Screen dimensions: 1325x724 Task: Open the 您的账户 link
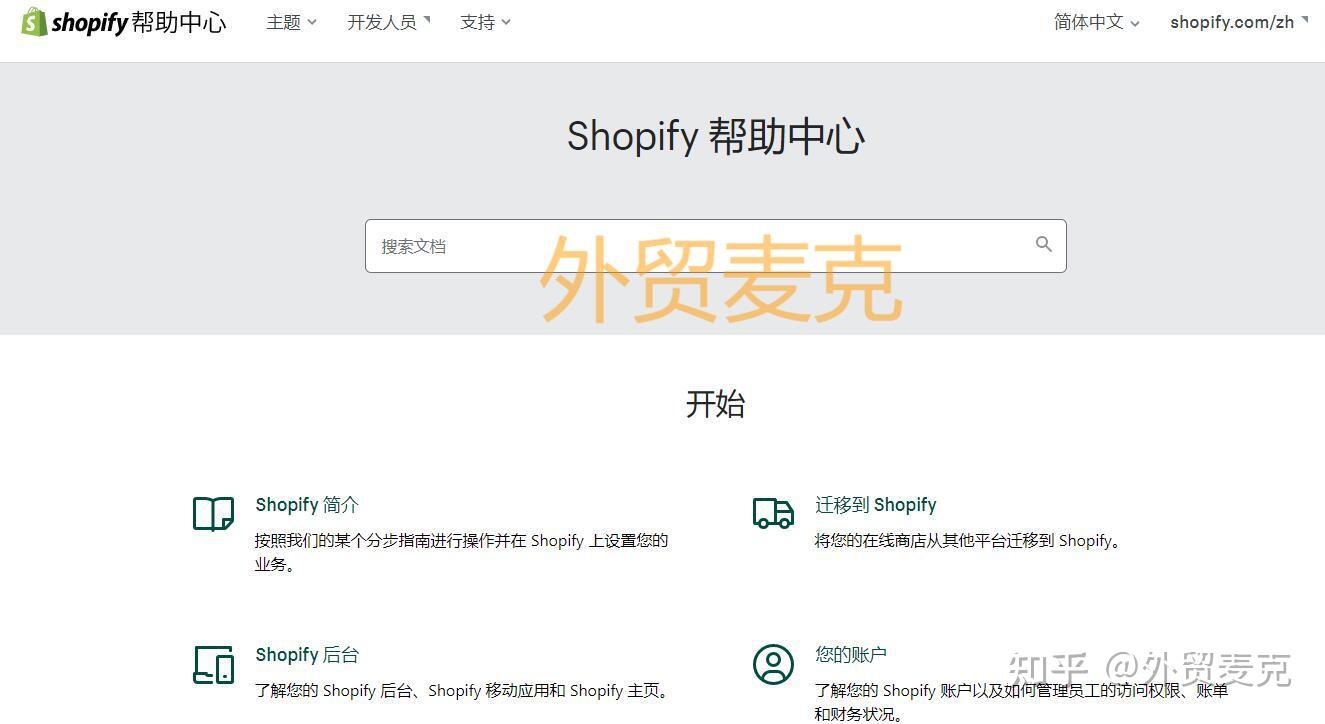coord(850,655)
